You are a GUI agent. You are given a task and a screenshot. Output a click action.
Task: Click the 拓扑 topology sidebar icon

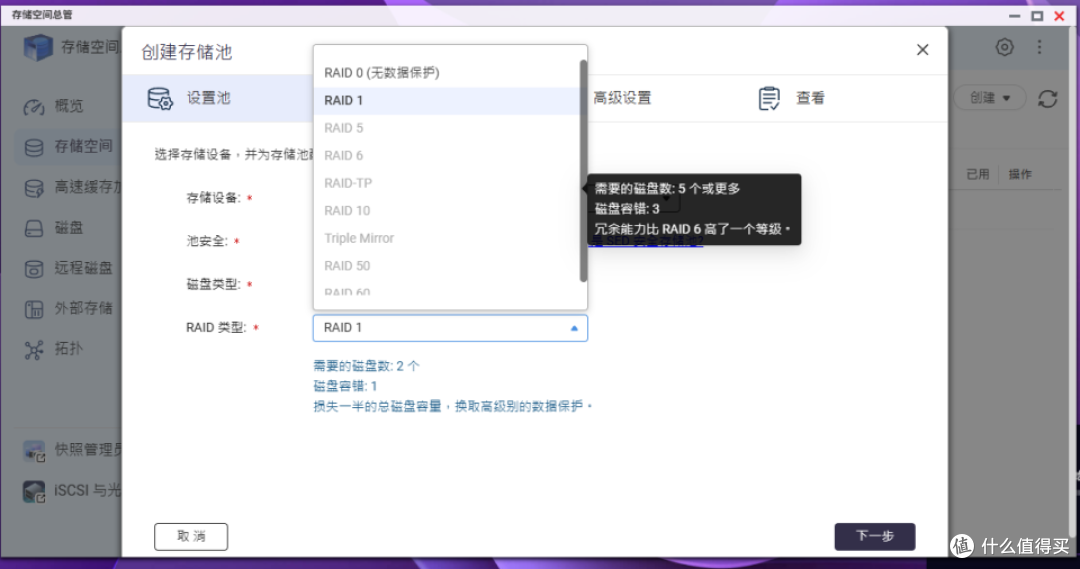[34, 350]
